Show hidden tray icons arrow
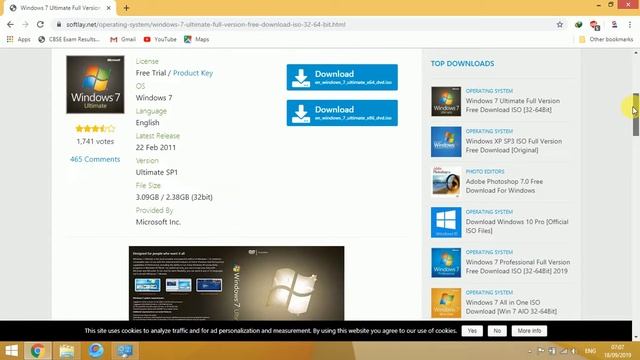Image resolution: width=640 pixels, height=360 pixels. (530, 351)
